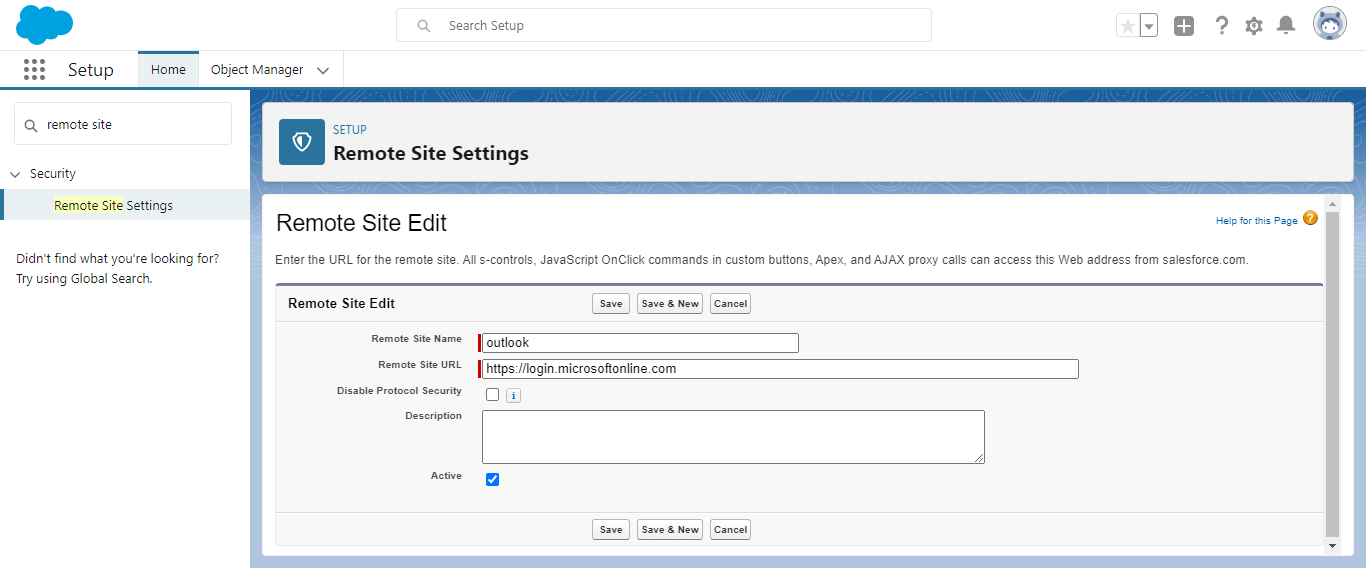Click the Disable Protocol Security info icon
This screenshot has height=568, width=1366.
(x=513, y=396)
